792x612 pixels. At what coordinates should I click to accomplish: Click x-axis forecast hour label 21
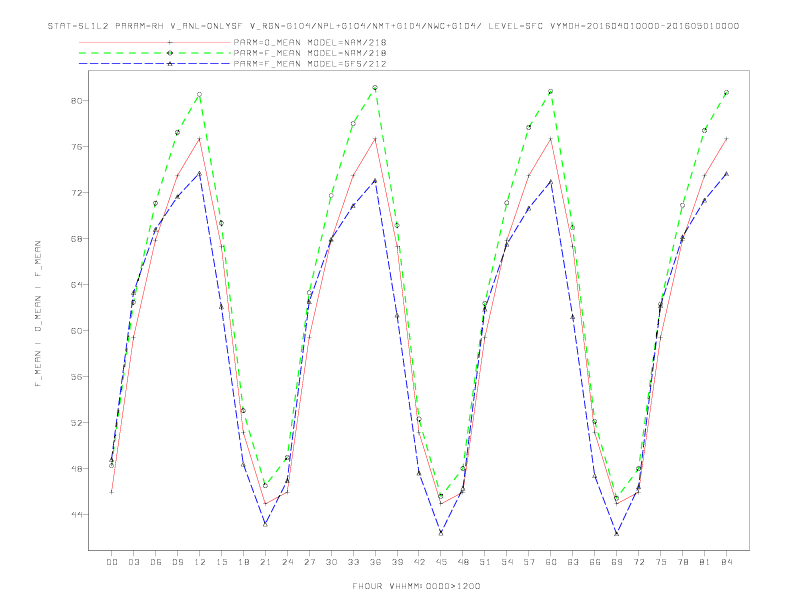(266, 562)
